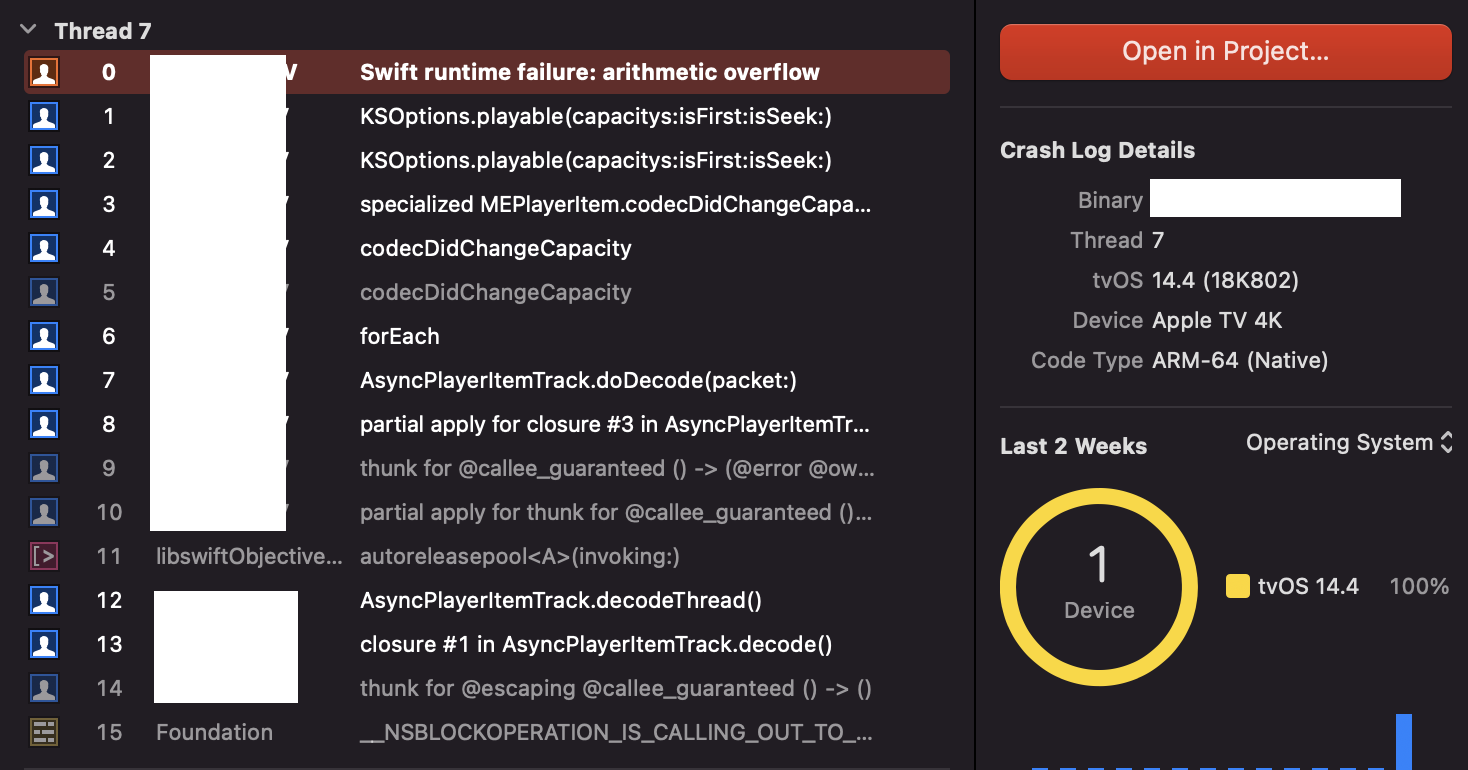Click the yellow tvOS 14.4 legend swatch
Image resolution: width=1468 pixels, height=770 pixels.
[1238, 586]
